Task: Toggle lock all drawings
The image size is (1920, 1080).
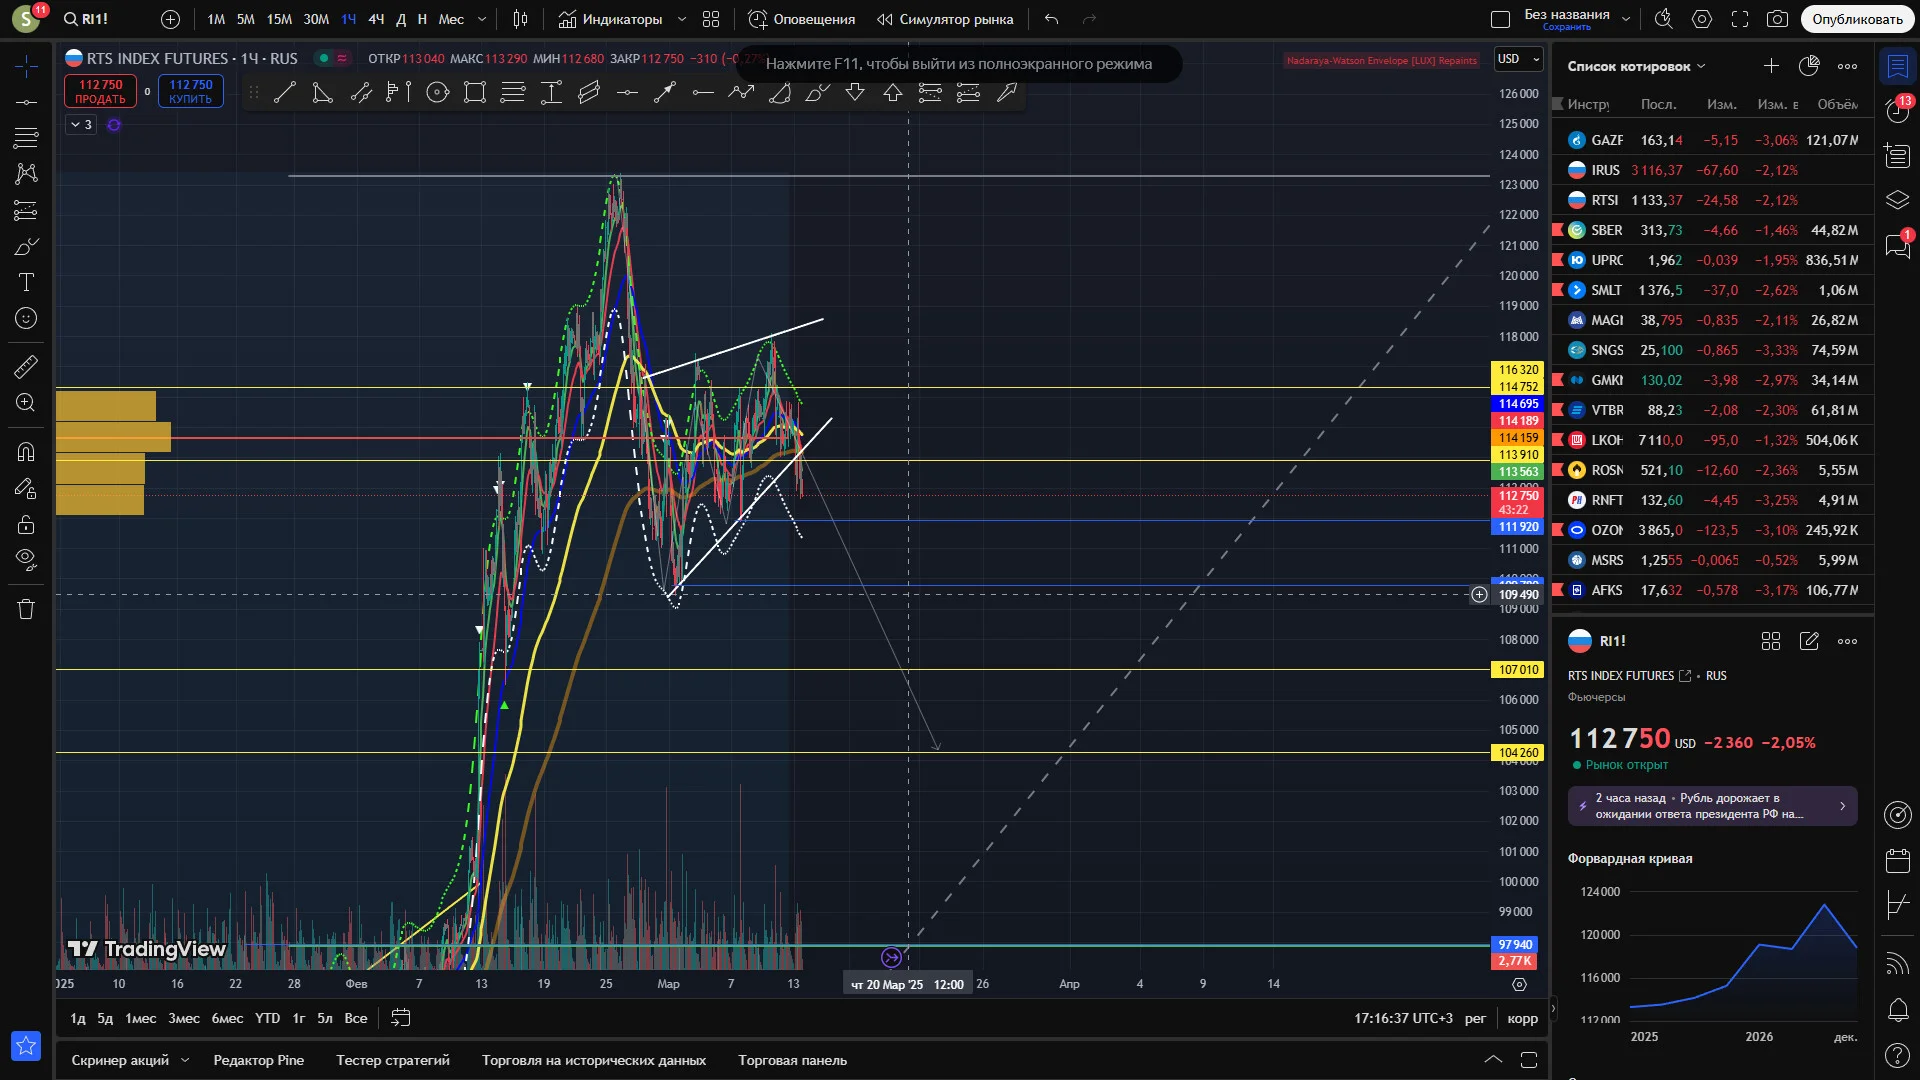Action: click(x=26, y=525)
